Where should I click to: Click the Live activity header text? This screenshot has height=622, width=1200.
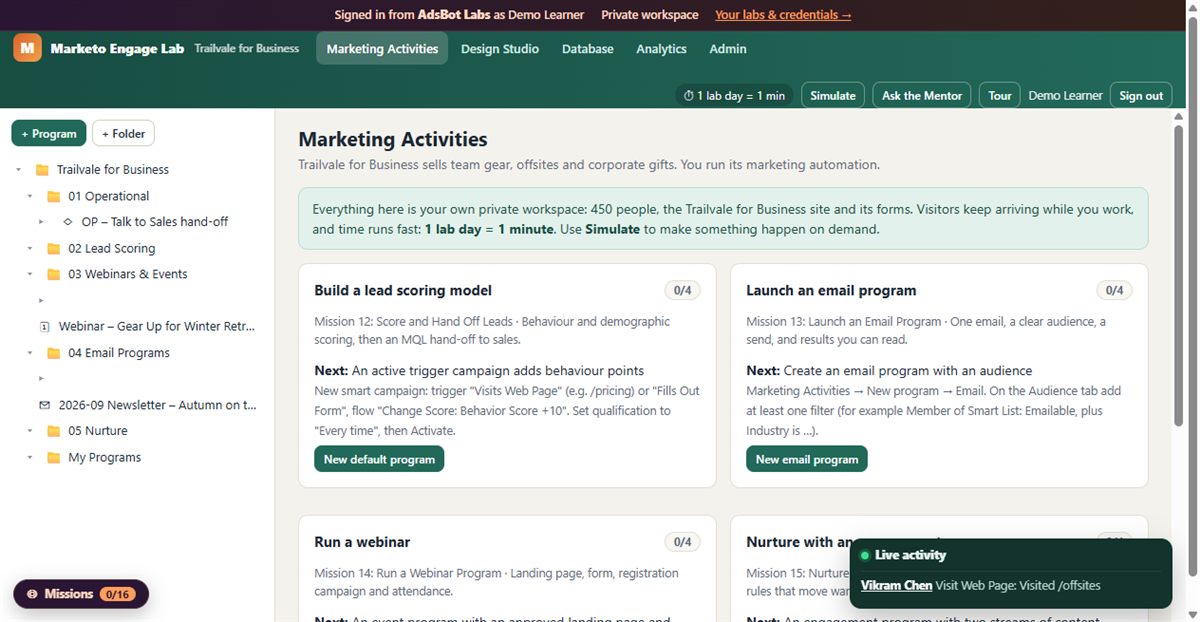pyautogui.click(x=910, y=555)
